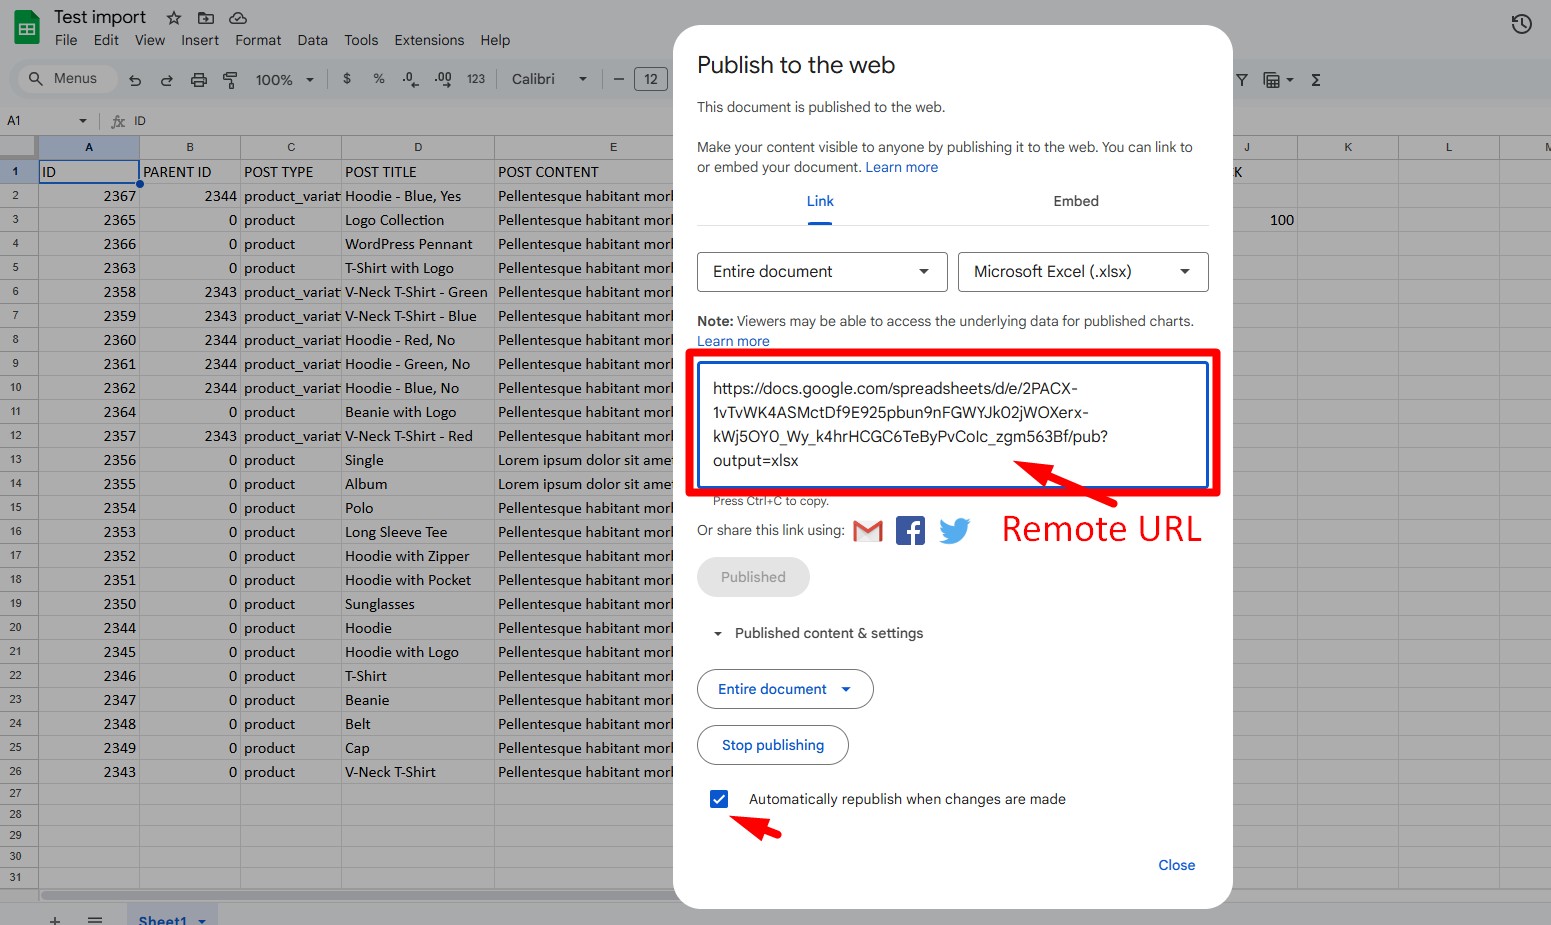
Task: Share the link on Twitter
Action: point(954,530)
